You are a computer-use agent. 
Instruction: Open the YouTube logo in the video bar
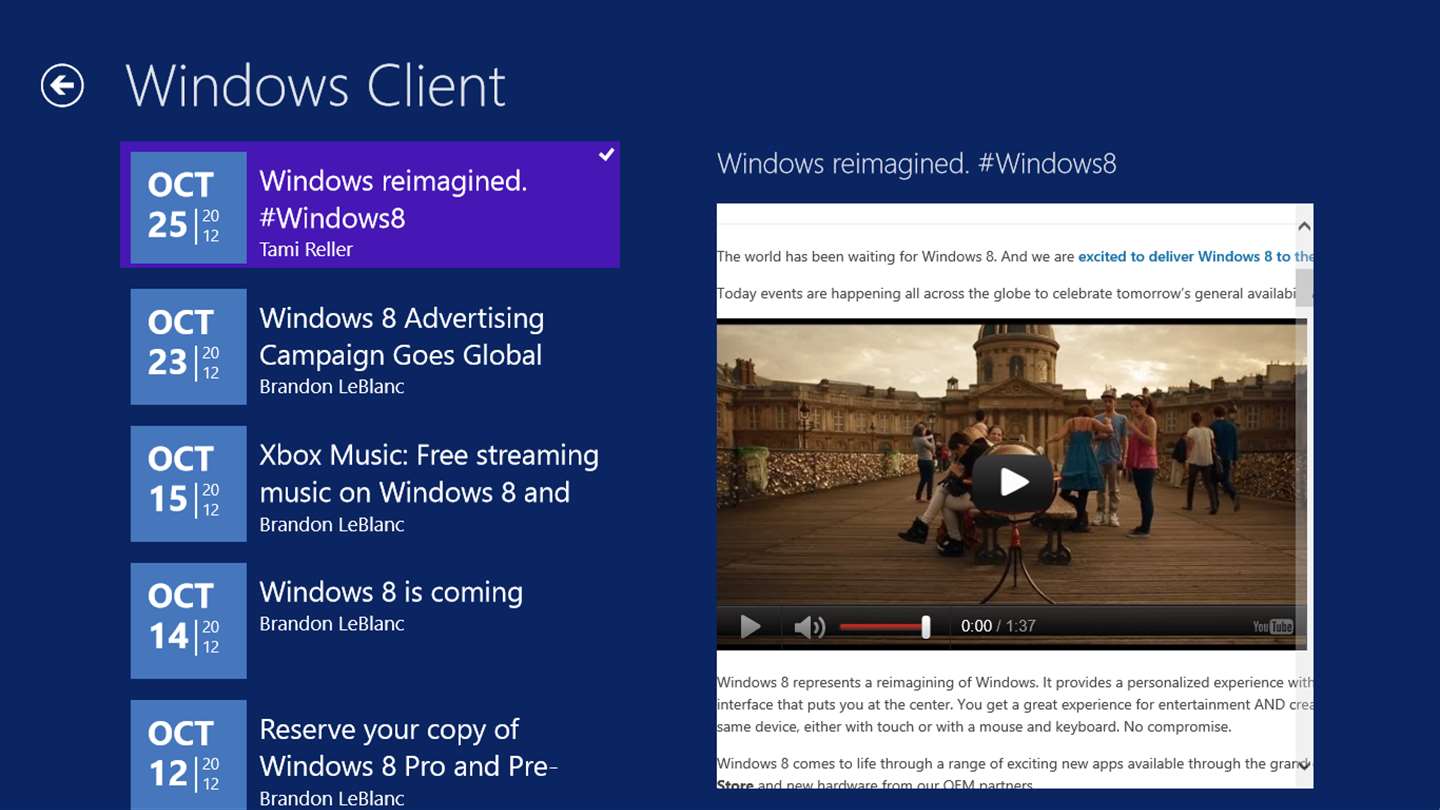tap(1273, 626)
